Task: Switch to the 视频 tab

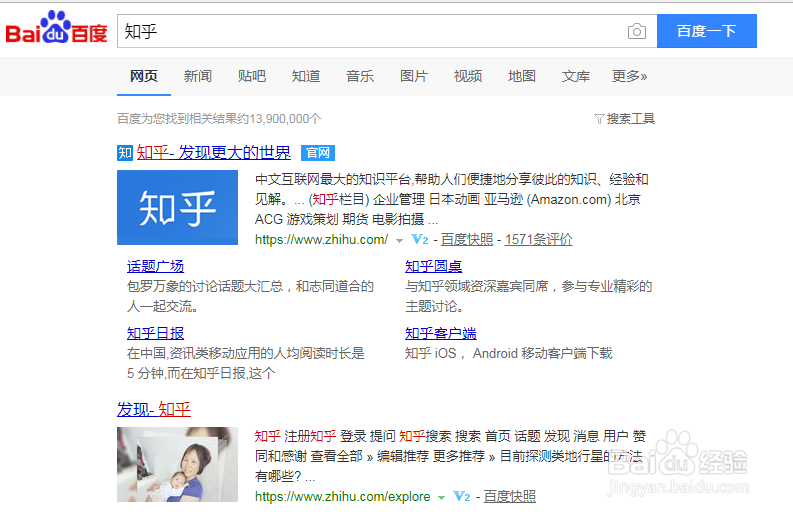Action: [x=468, y=76]
